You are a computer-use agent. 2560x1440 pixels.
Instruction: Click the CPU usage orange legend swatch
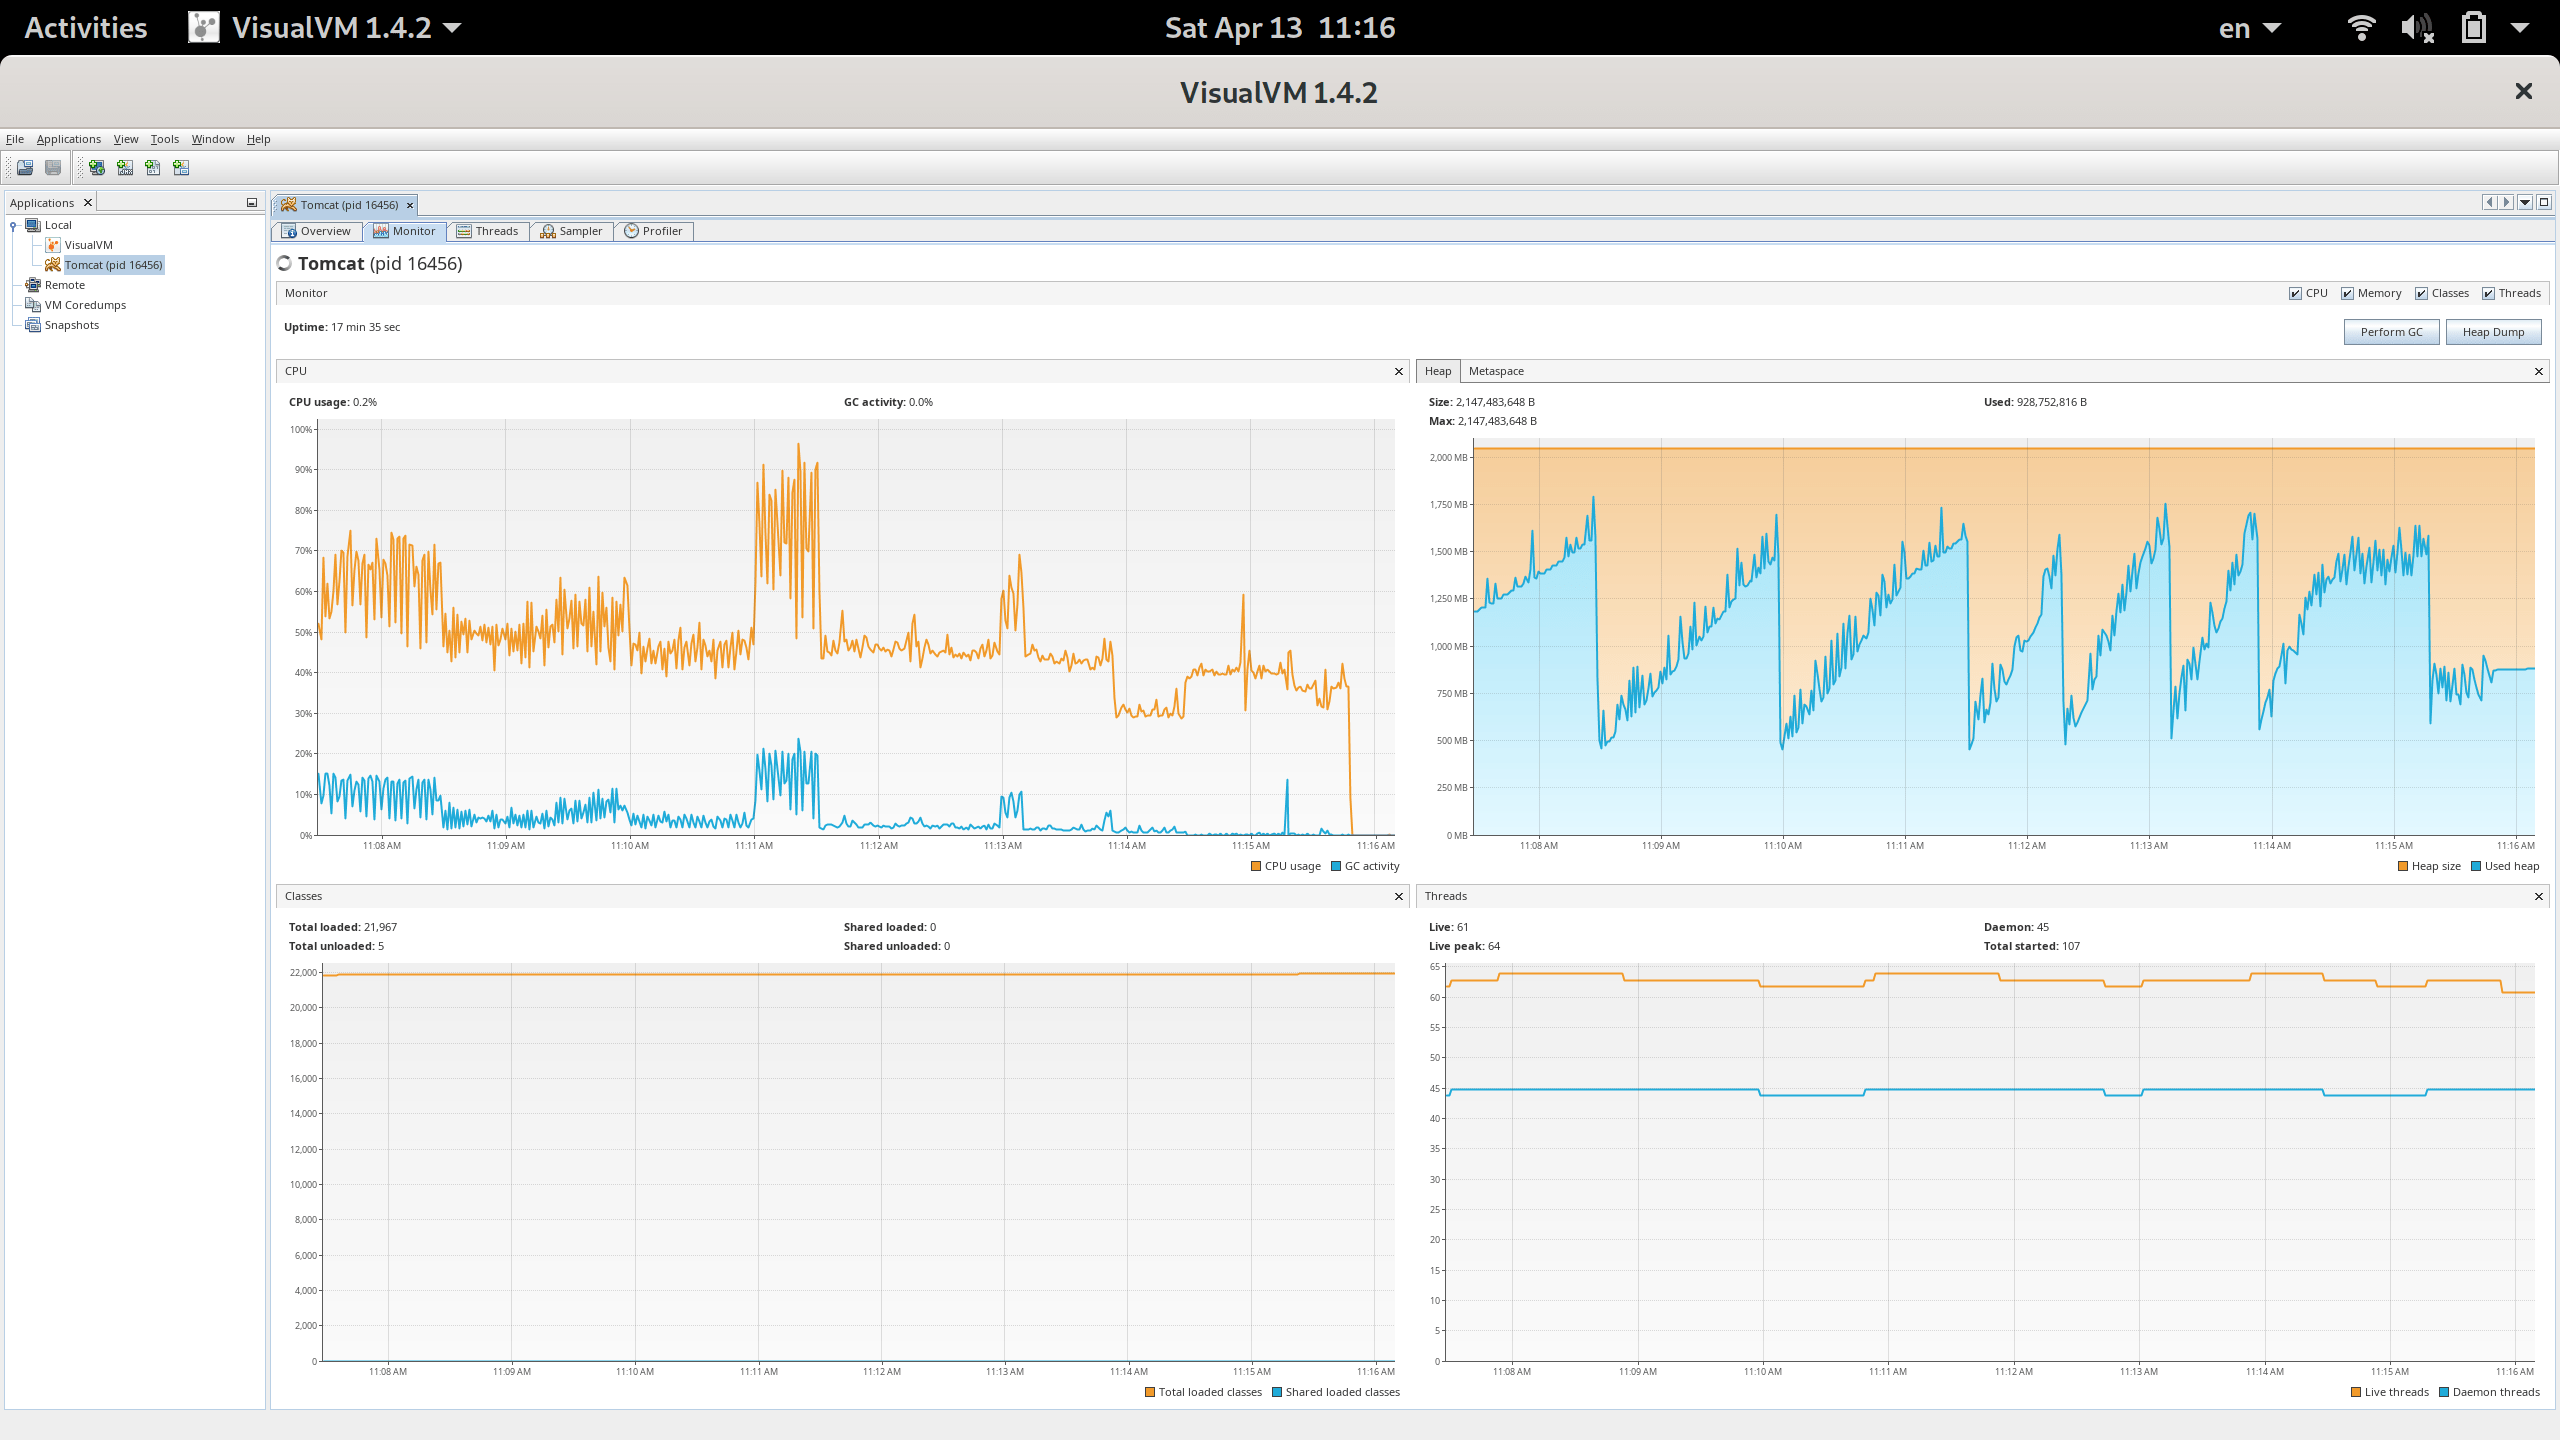[x=1256, y=867]
